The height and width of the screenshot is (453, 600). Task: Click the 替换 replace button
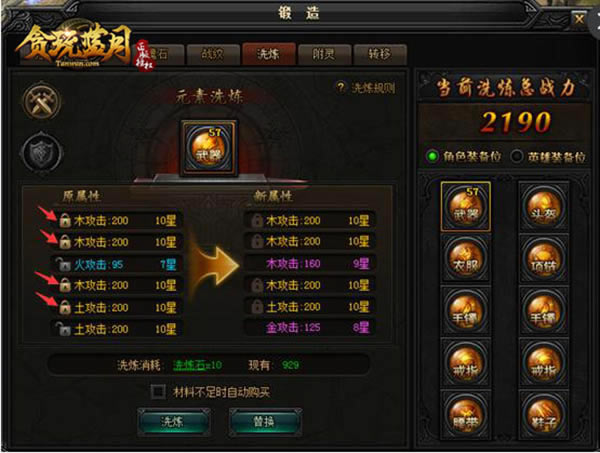point(265,422)
